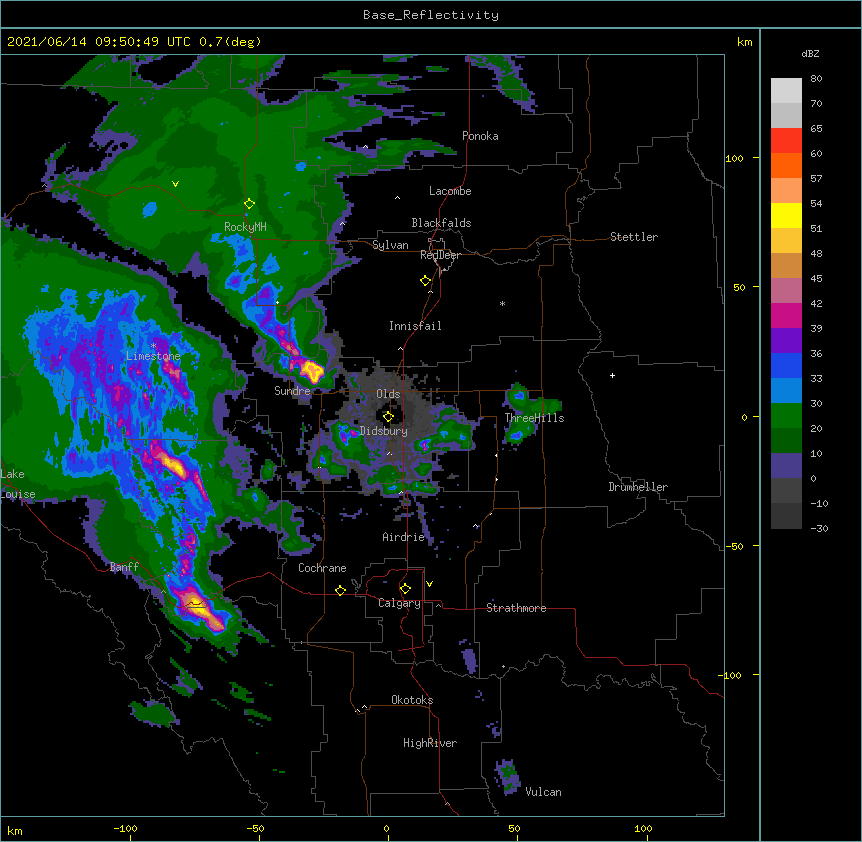Click the white plus marker northwest of Drumheller
The height and width of the screenshot is (842, 862).
tap(612, 375)
